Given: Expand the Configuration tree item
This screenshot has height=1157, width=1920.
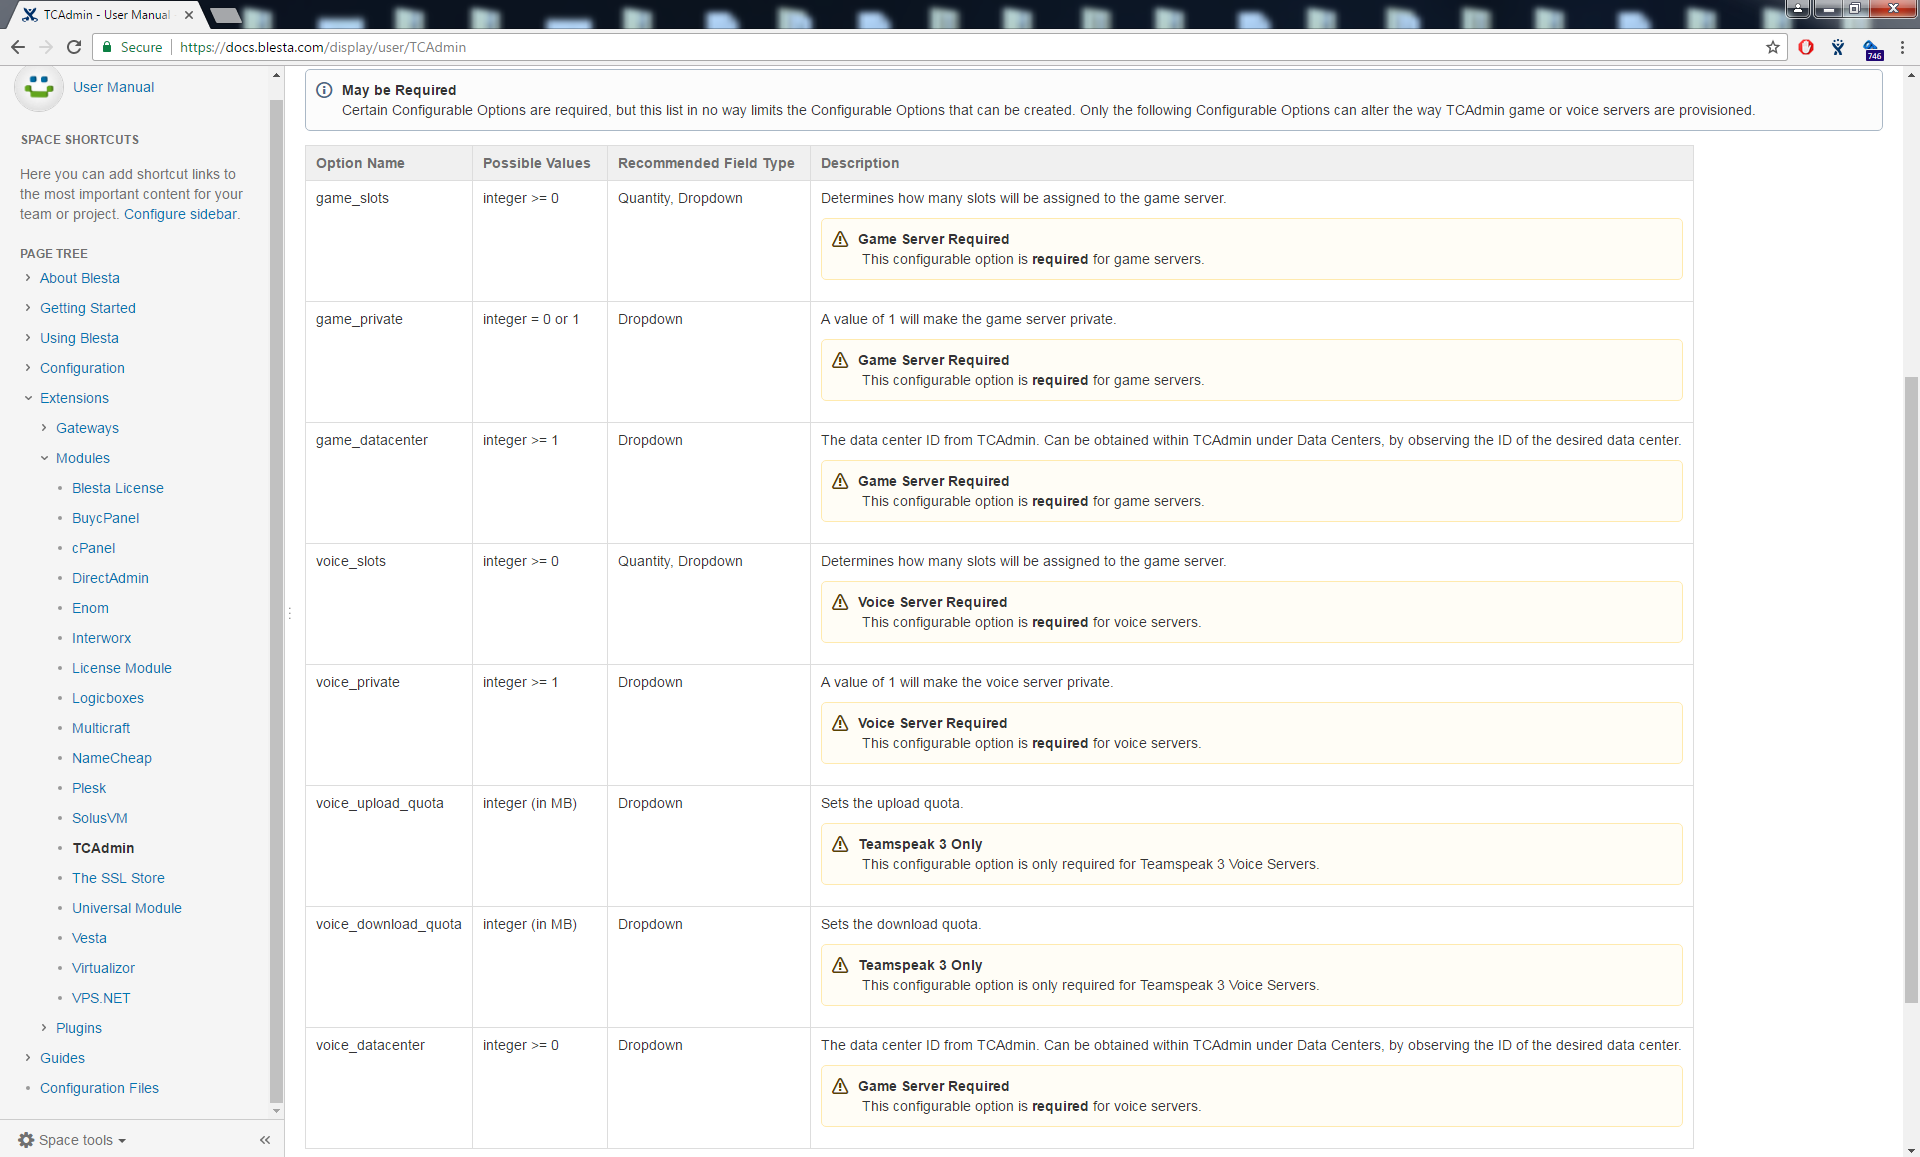Looking at the screenshot, I should tap(28, 368).
